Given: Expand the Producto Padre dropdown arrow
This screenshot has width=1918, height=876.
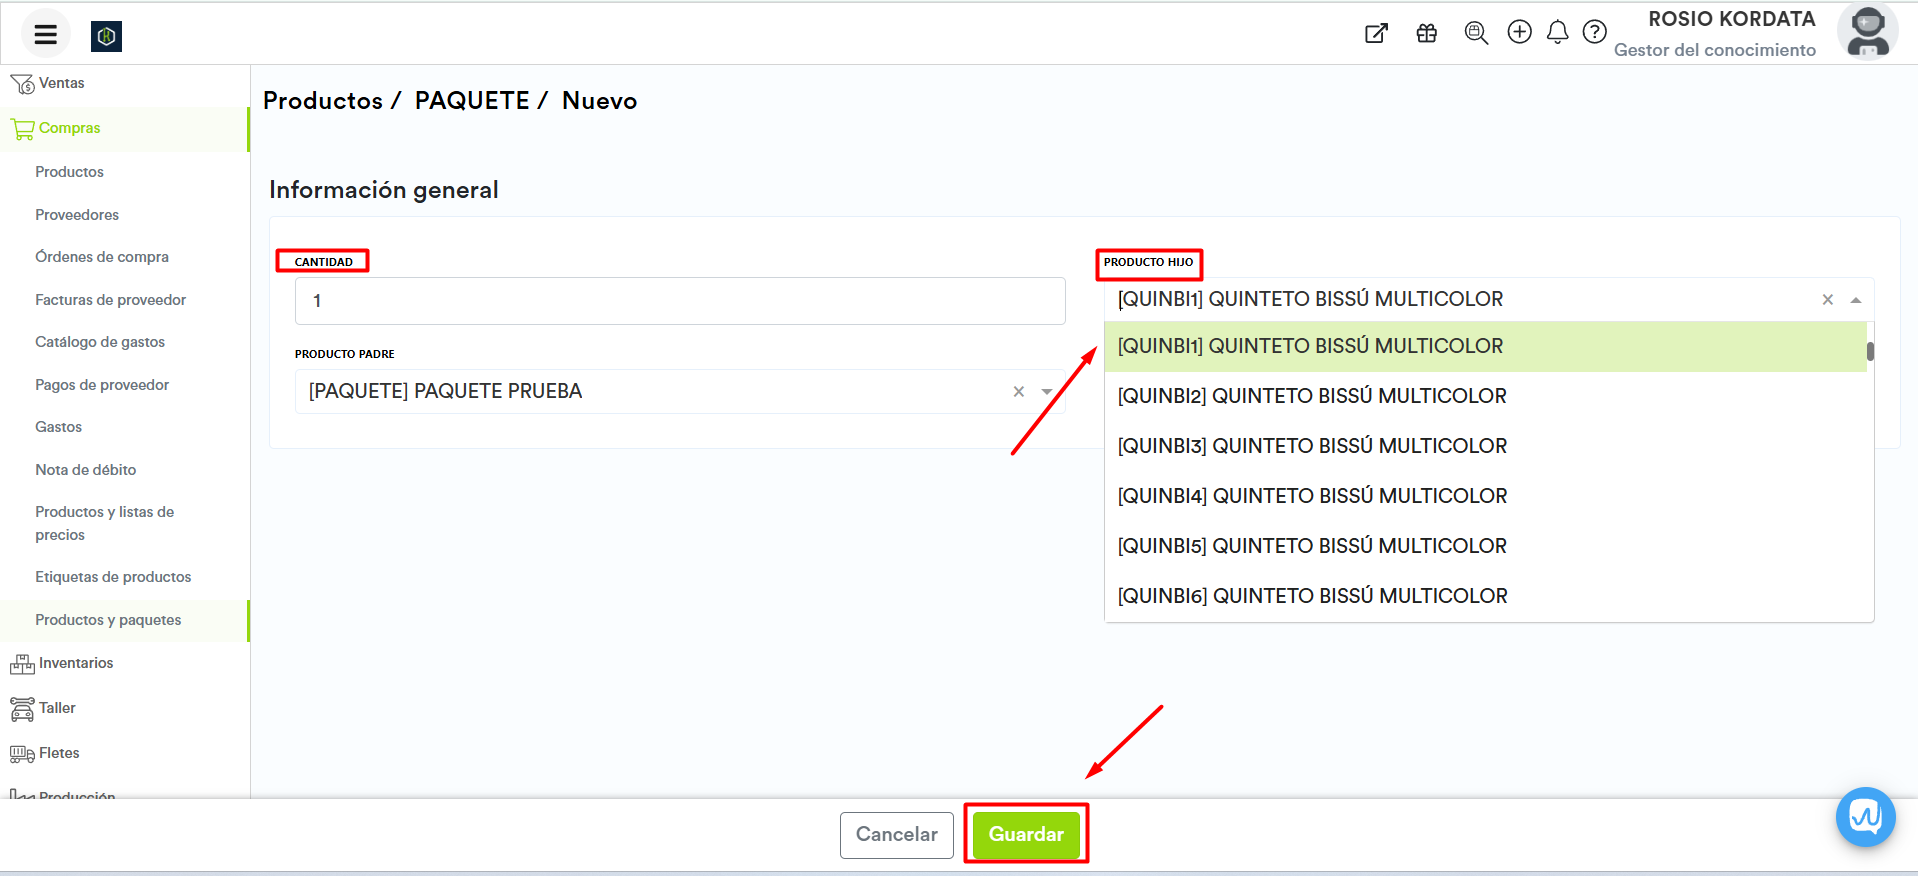Looking at the screenshot, I should coord(1046,392).
